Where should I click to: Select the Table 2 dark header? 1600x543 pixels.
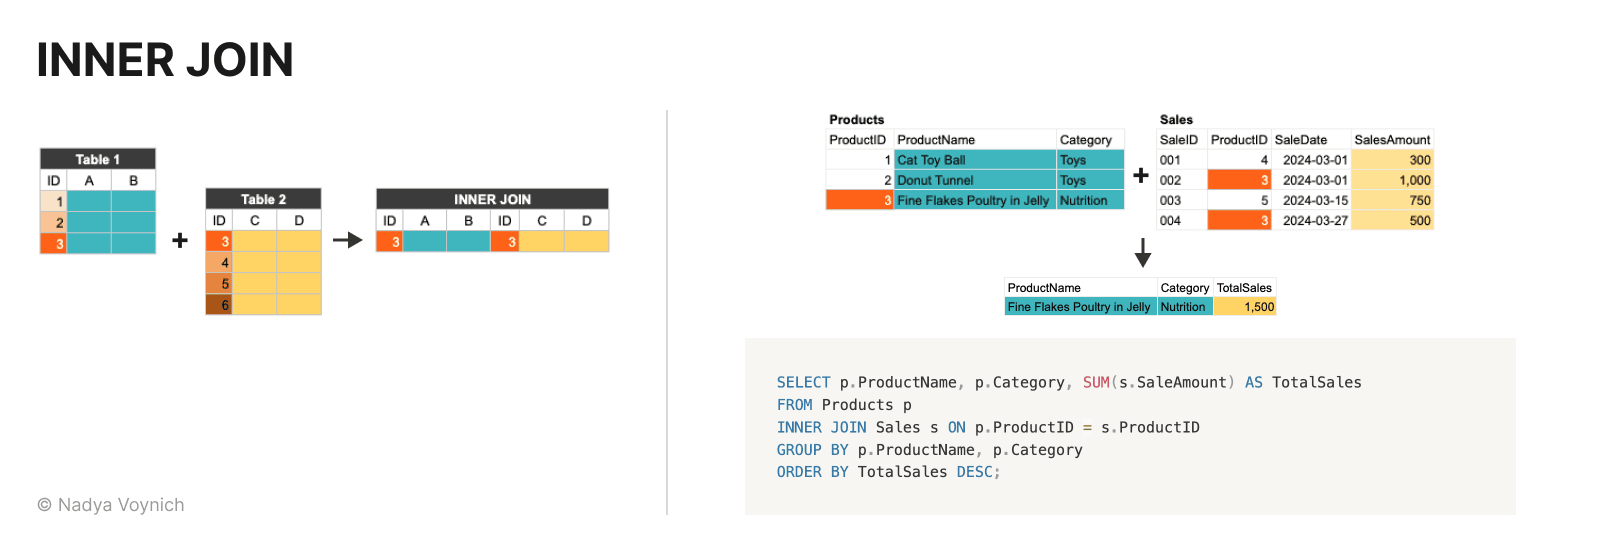pyautogui.click(x=263, y=199)
